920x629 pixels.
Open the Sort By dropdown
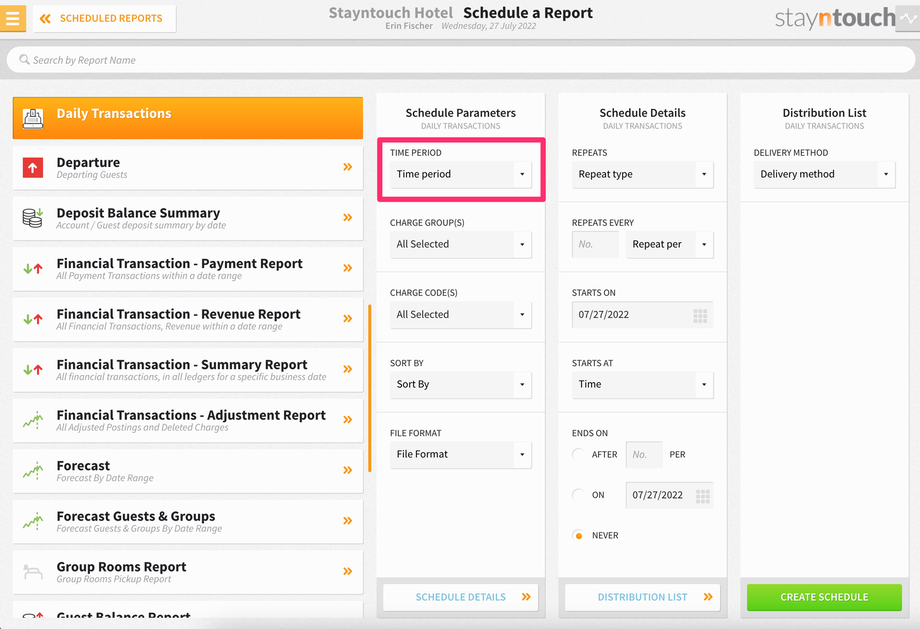pyautogui.click(x=461, y=384)
